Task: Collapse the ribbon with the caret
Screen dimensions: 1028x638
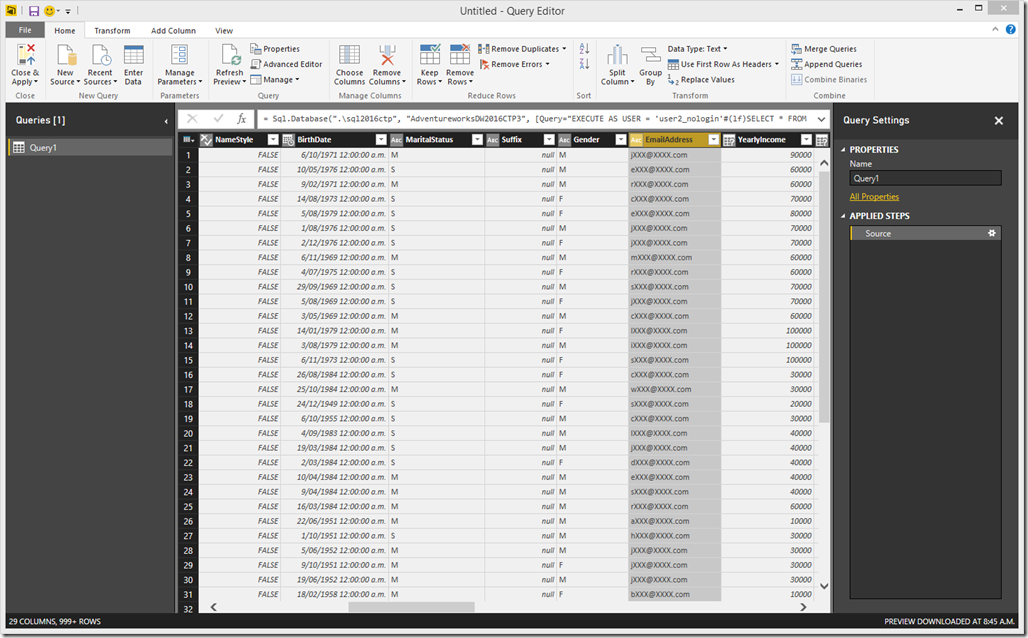Action: coord(995,30)
